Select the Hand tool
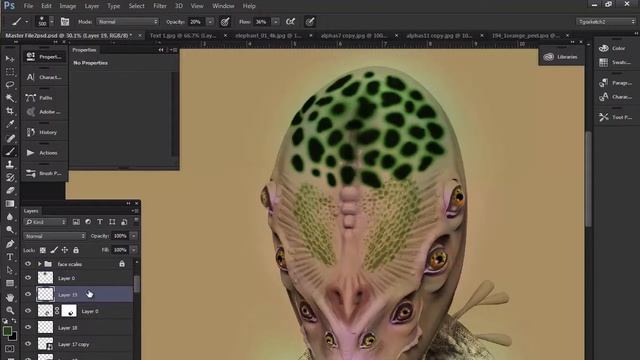Screen dimensions: 640x360 coord(10,297)
